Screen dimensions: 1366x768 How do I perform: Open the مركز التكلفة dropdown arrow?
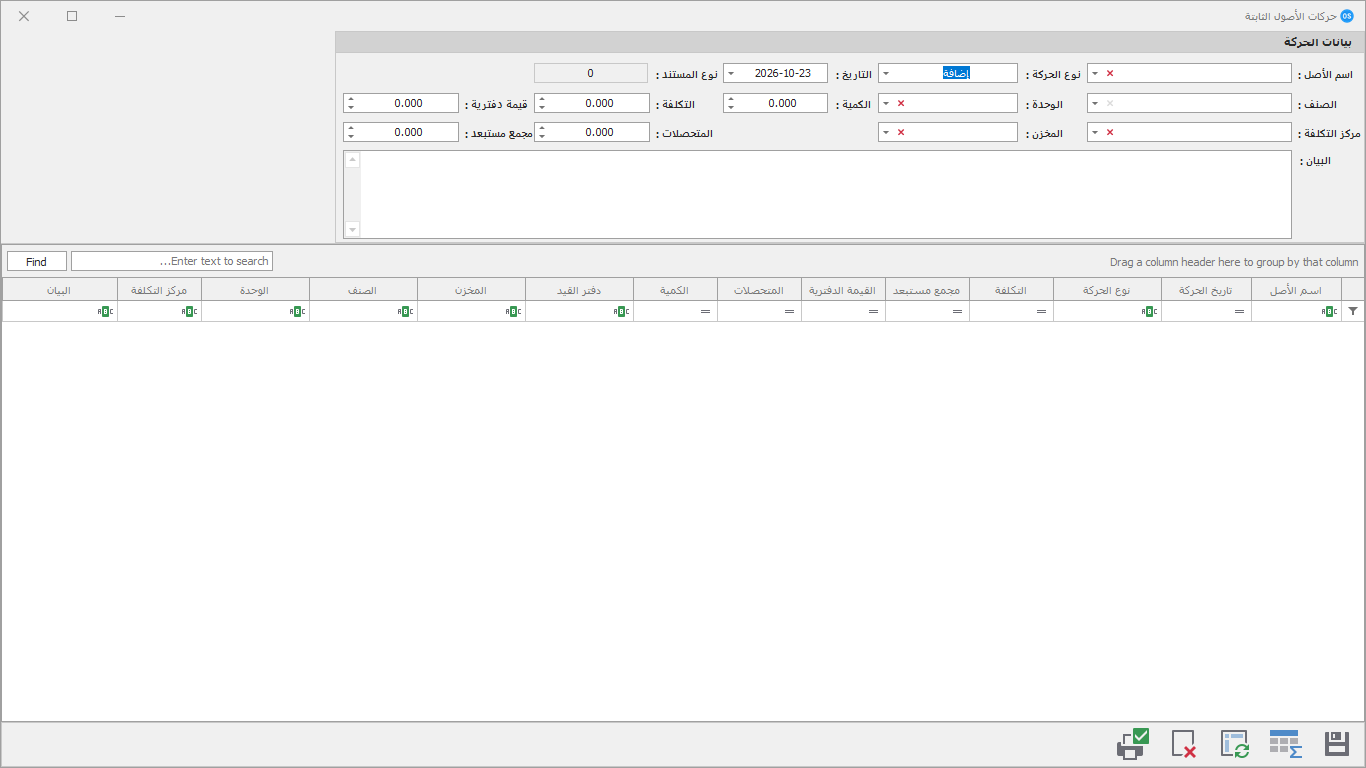coord(1095,132)
